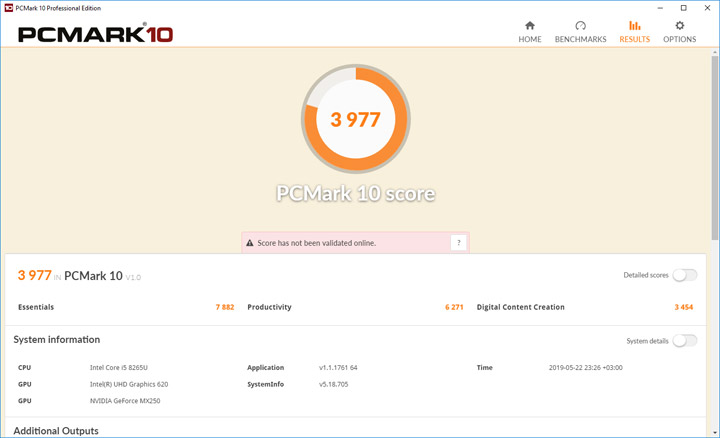
Task: Click the scrollbar up arrow
Action: (715, 52)
